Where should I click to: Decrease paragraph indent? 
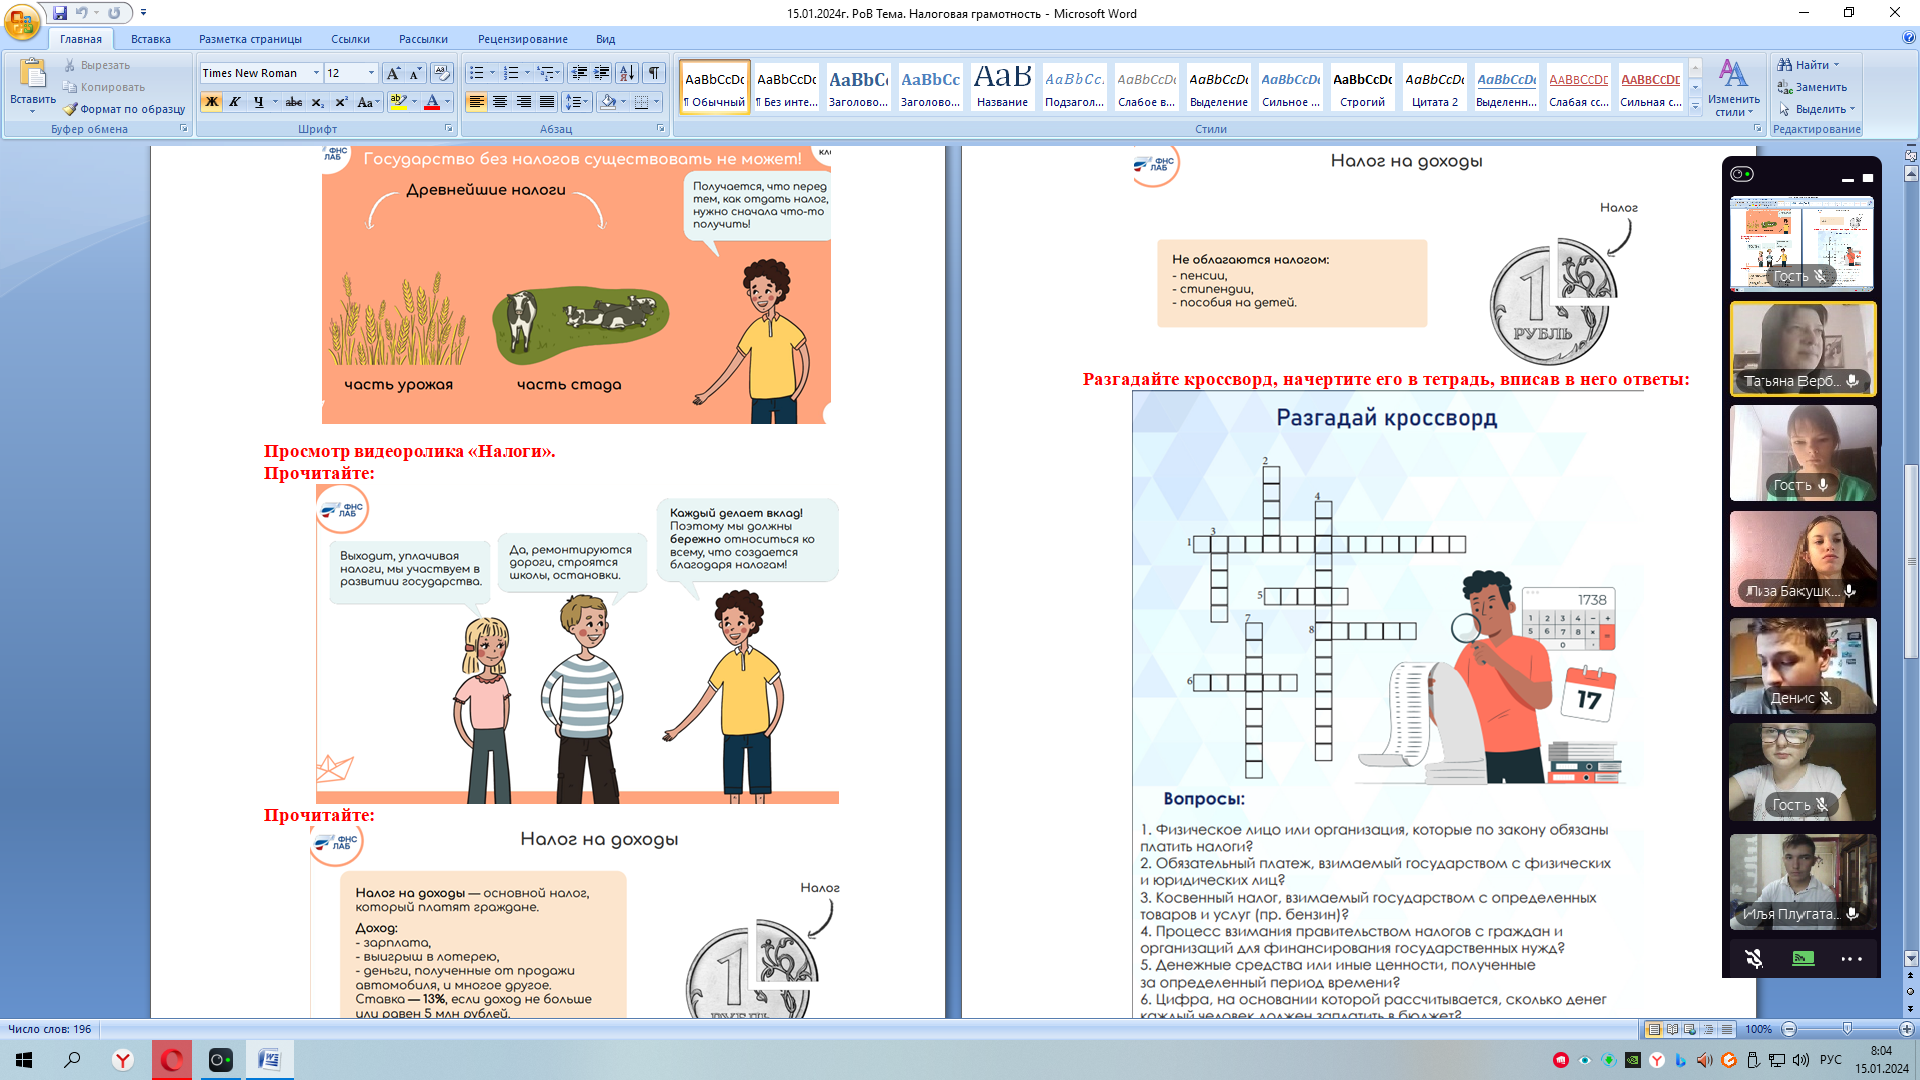pyautogui.click(x=579, y=73)
